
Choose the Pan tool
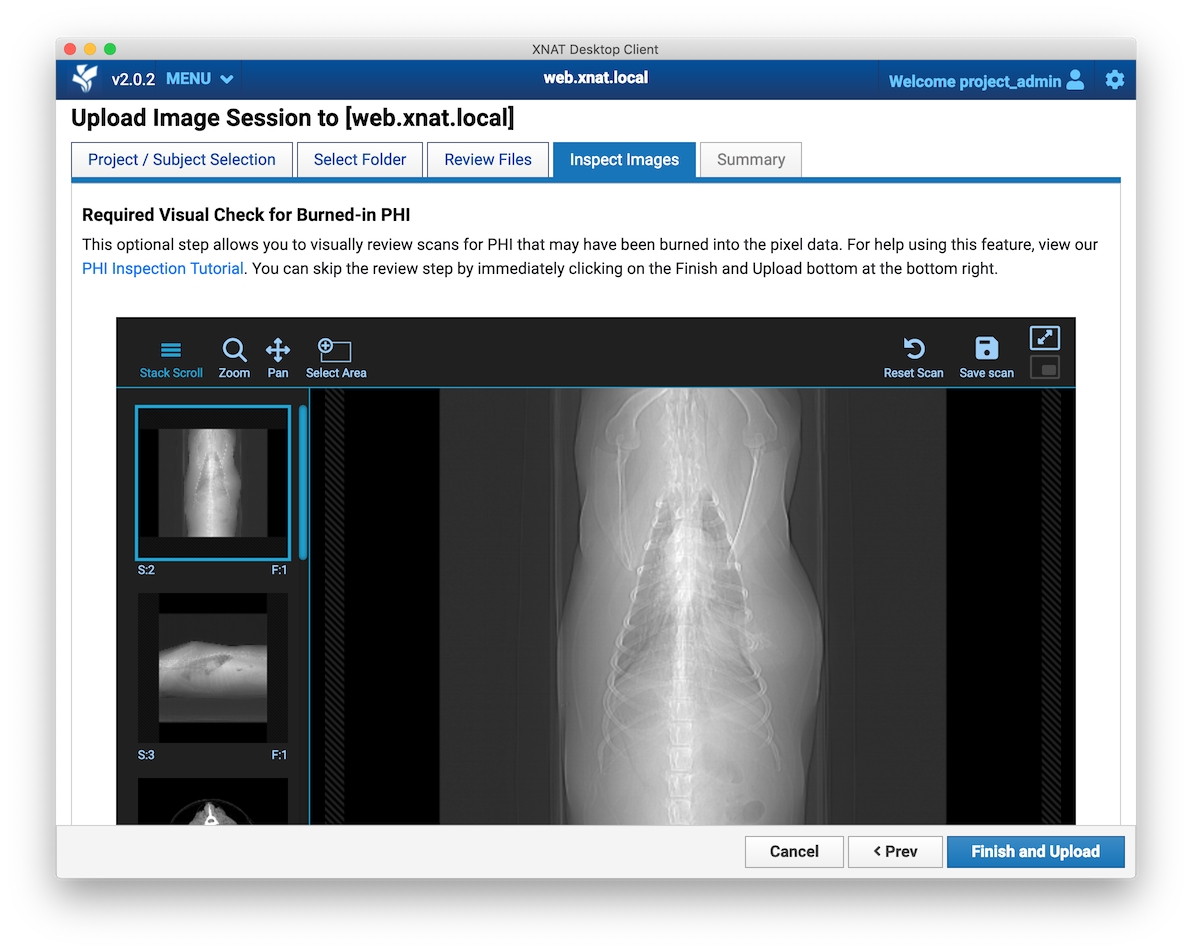(278, 359)
